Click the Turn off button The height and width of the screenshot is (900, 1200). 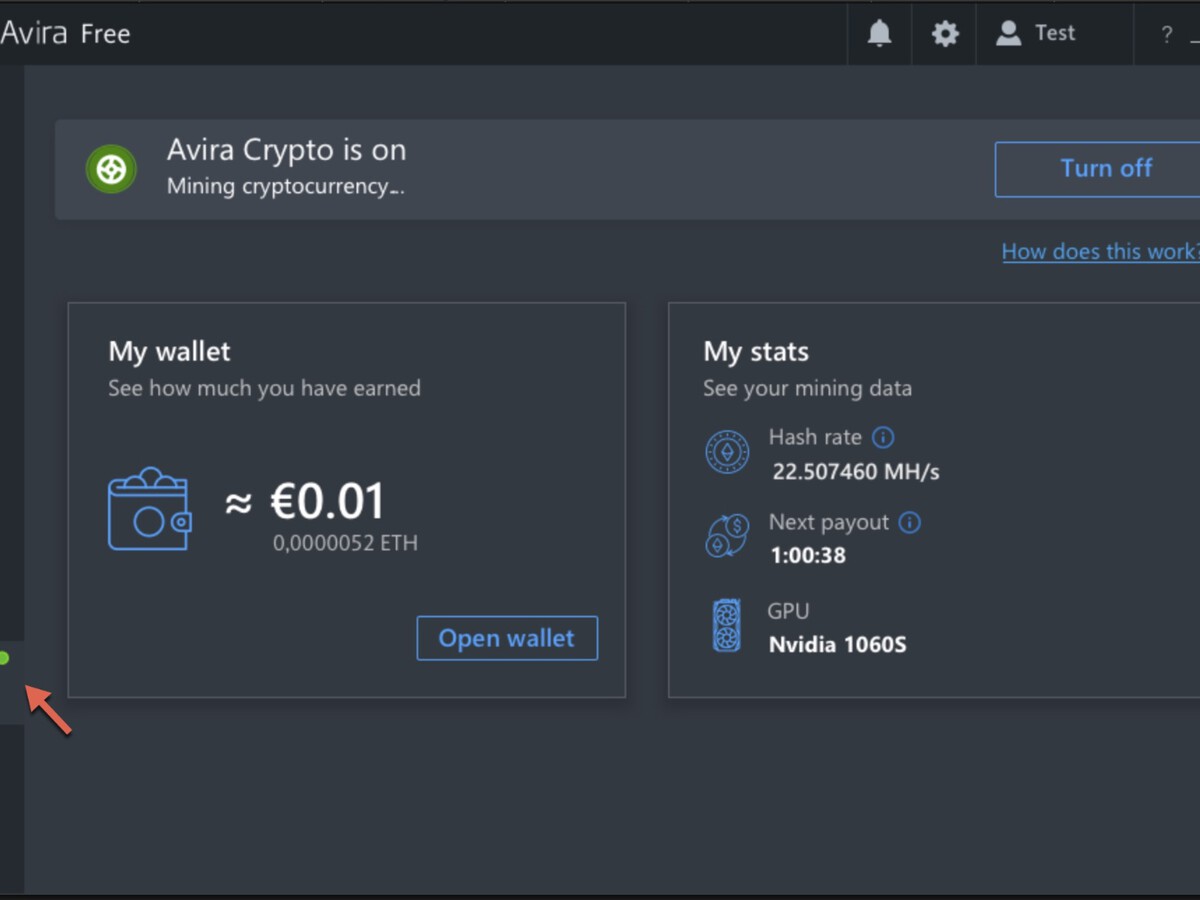pyautogui.click(x=1106, y=169)
